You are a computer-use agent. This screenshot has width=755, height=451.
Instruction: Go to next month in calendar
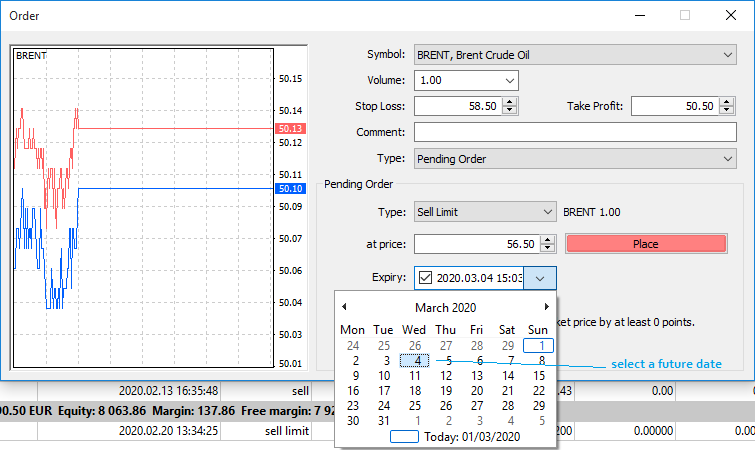(546, 307)
